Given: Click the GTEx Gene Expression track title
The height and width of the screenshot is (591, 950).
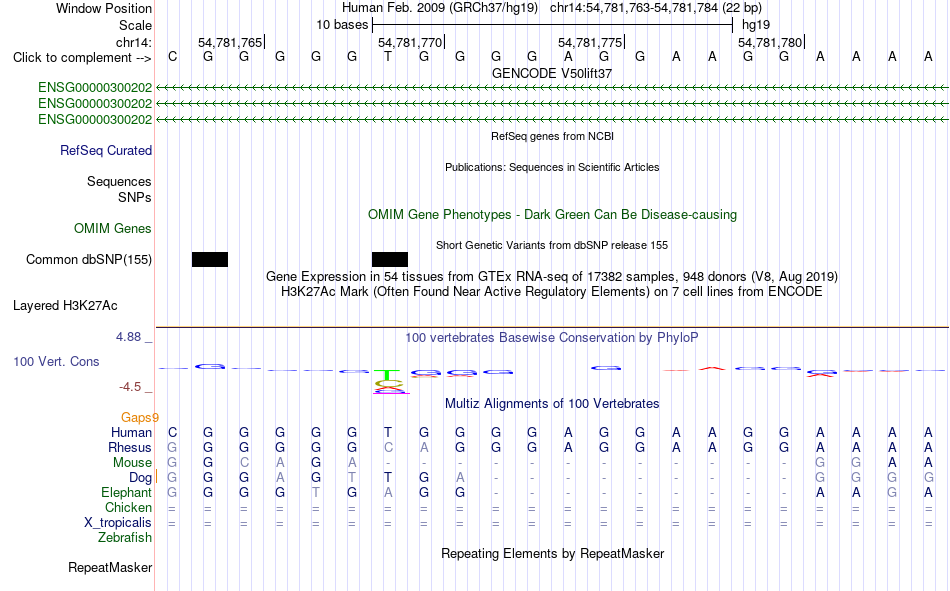Looking at the screenshot, I should (552, 276).
